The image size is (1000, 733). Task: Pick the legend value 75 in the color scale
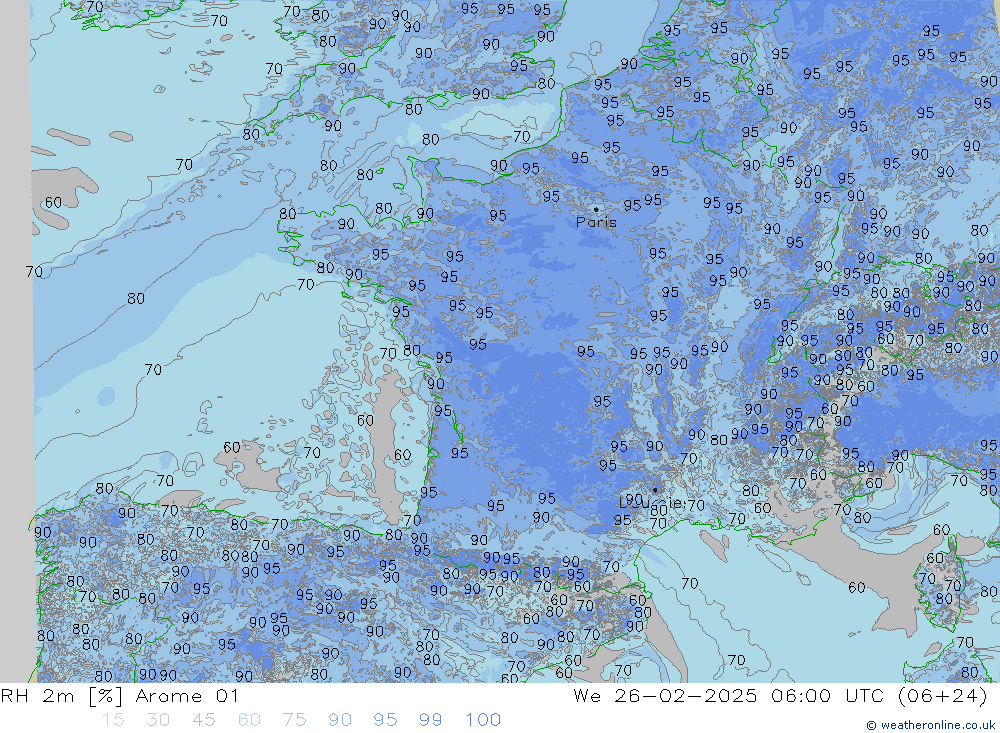[295, 720]
